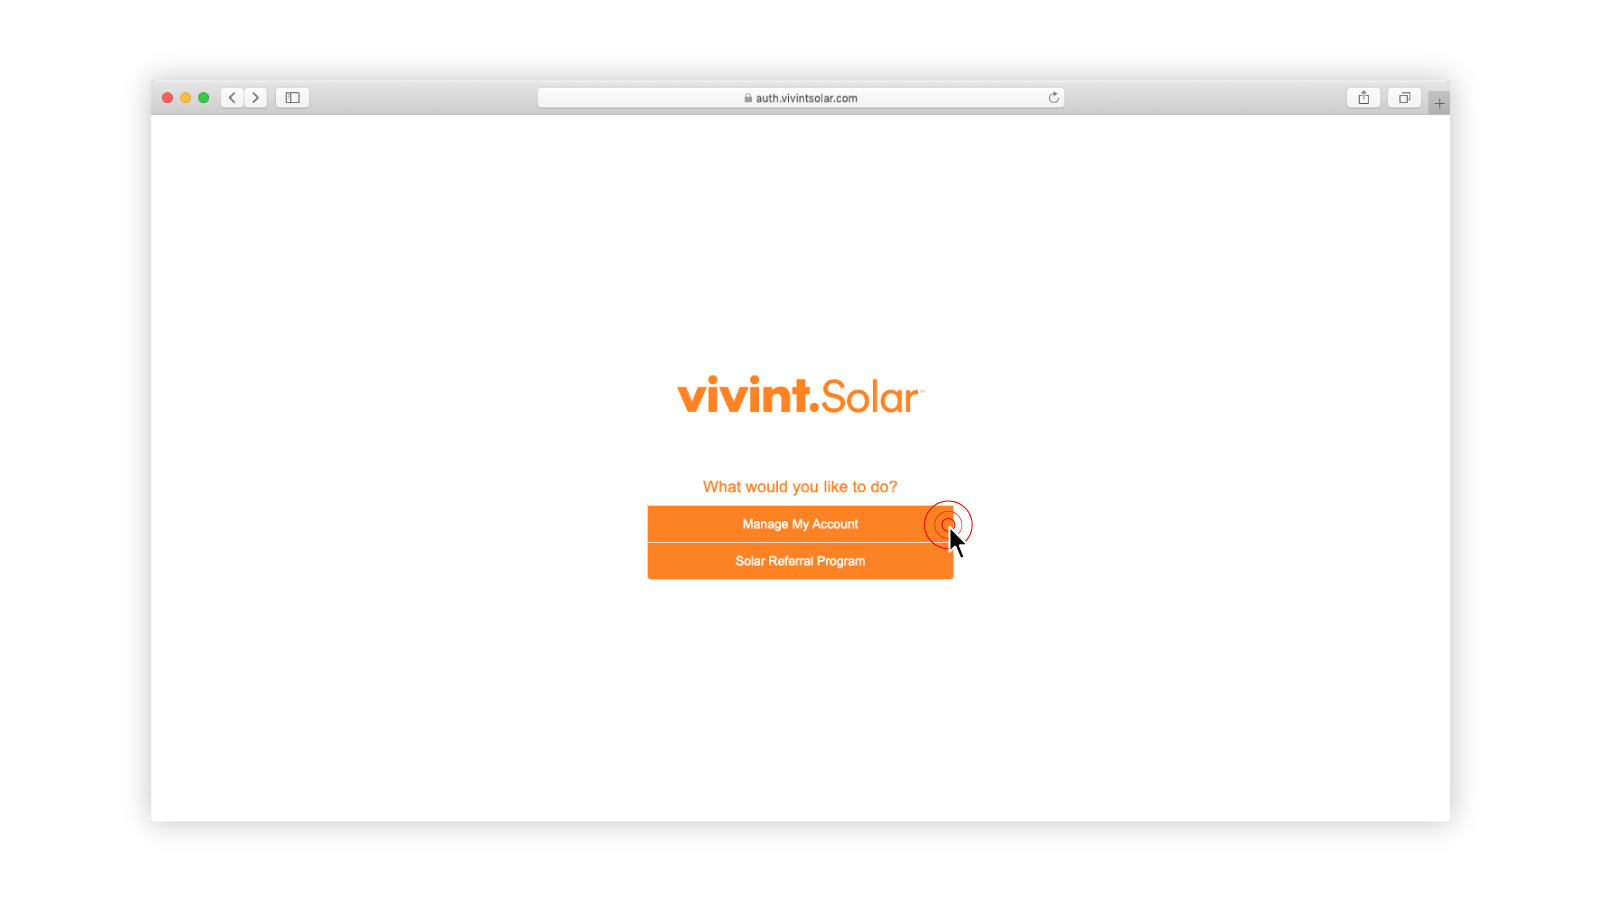Image resolution: width=1600 pixels, height=900 pixels.
Task: Click the bold "vivint." part of the logo
Action: [748, 395]
